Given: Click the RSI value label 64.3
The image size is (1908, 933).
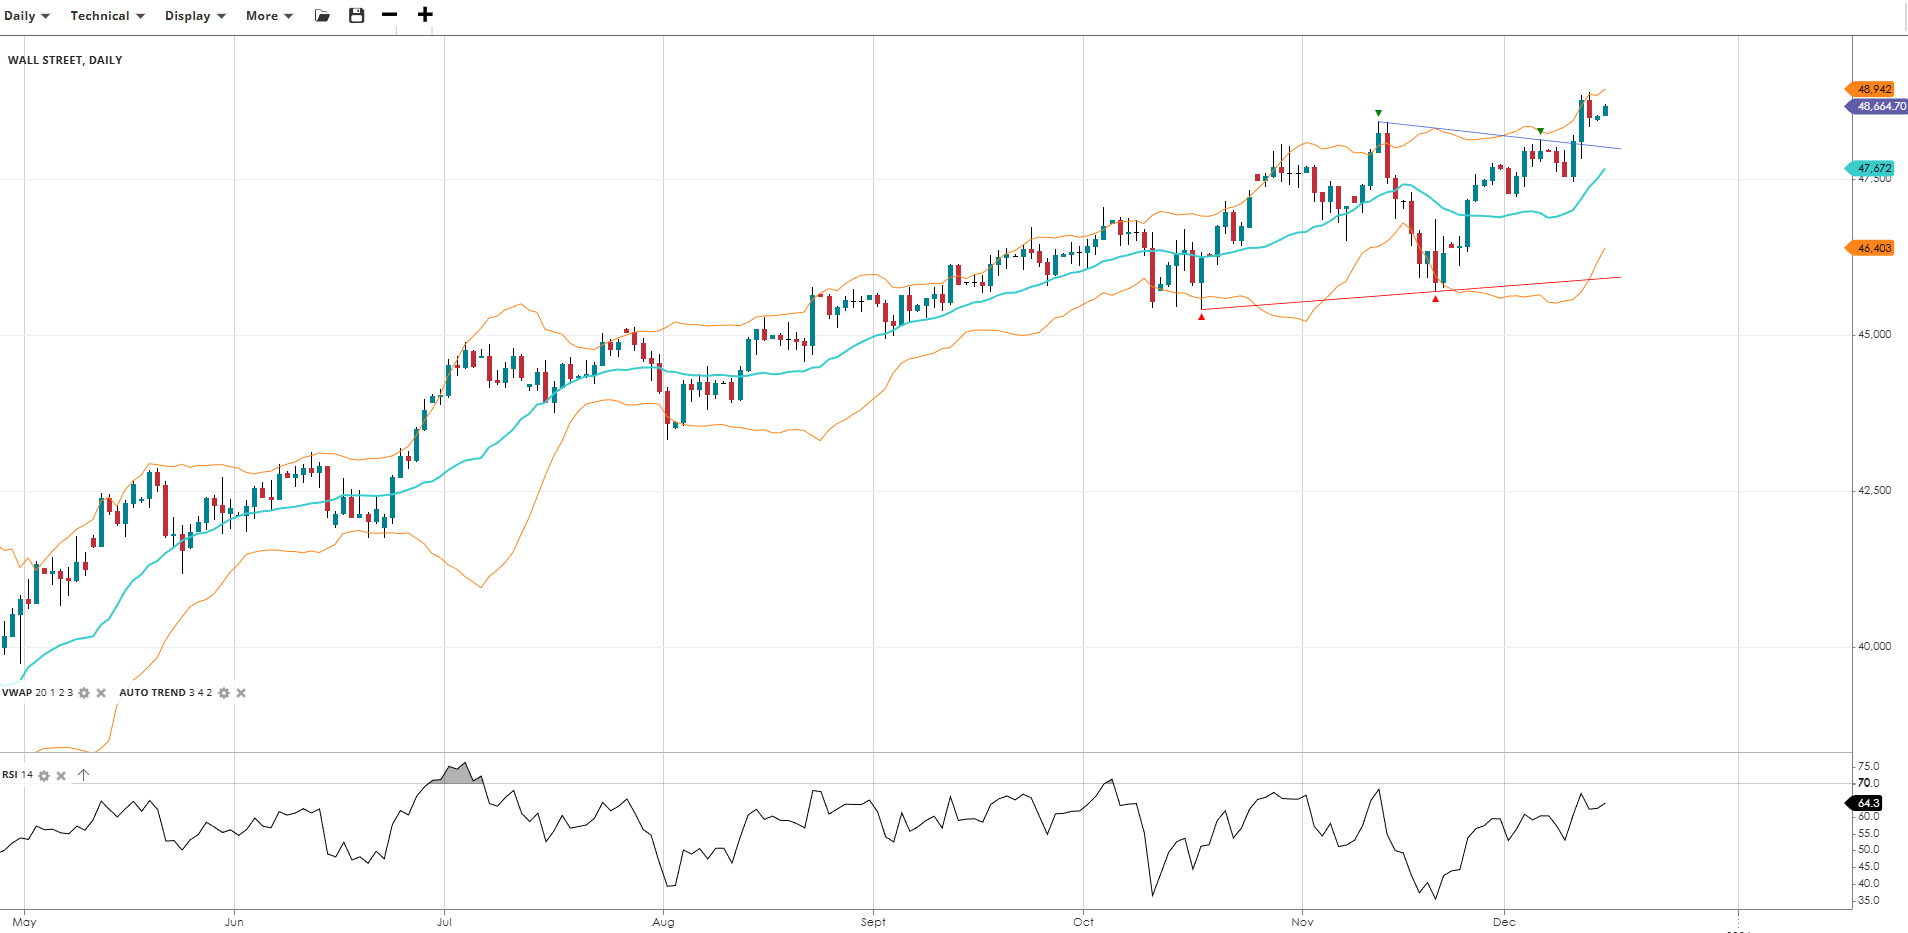Looking at the screenshot, I should 1866,803.
